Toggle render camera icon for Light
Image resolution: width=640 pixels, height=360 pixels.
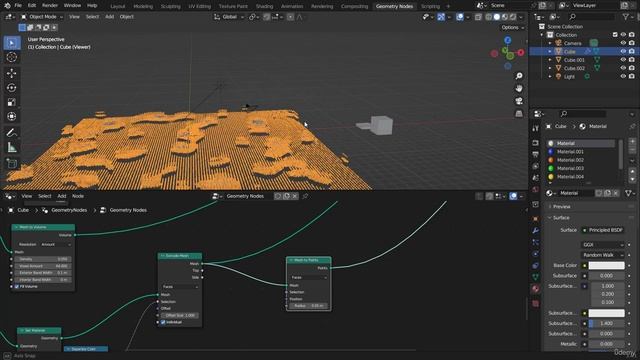click(631, 76)
